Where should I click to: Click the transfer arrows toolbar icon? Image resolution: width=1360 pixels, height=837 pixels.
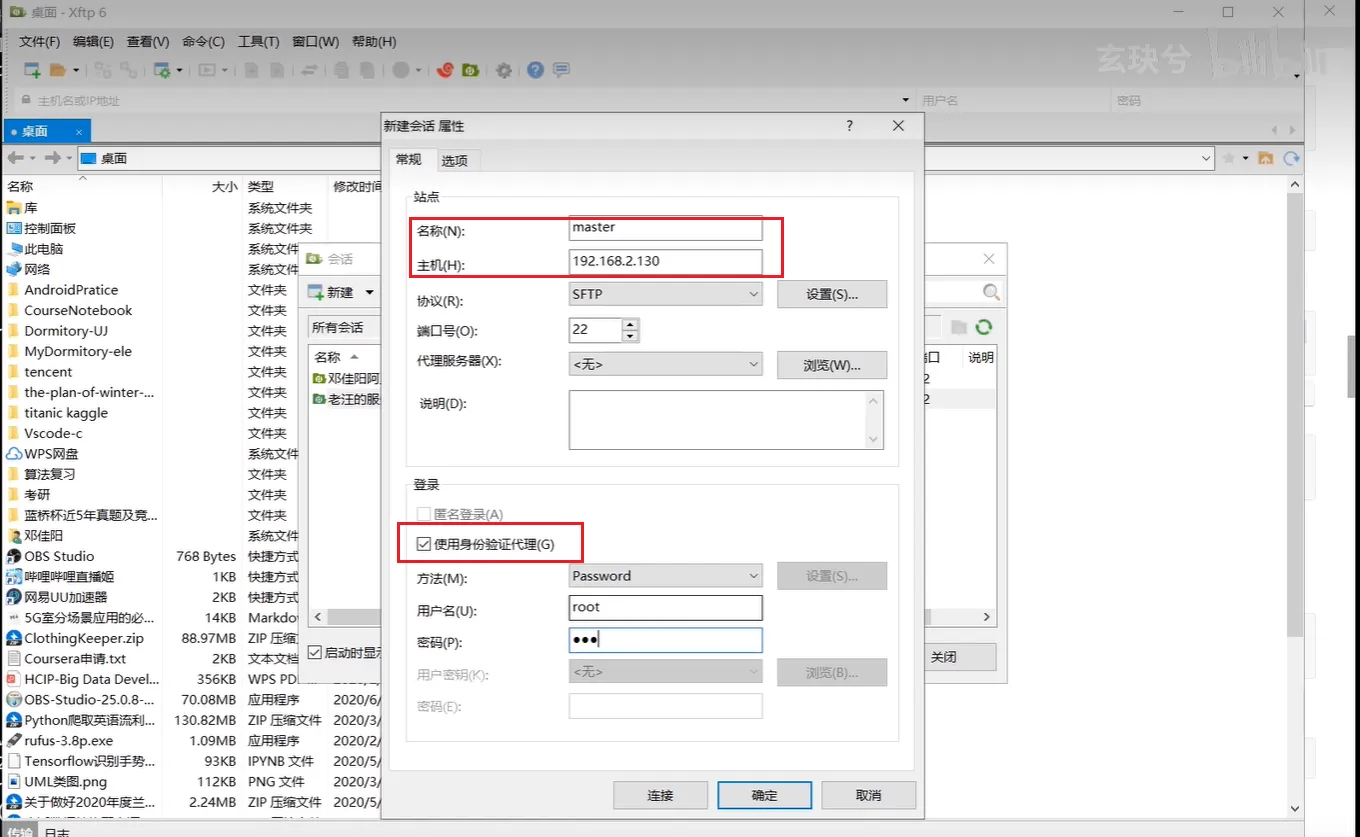(x=310, y=70)
